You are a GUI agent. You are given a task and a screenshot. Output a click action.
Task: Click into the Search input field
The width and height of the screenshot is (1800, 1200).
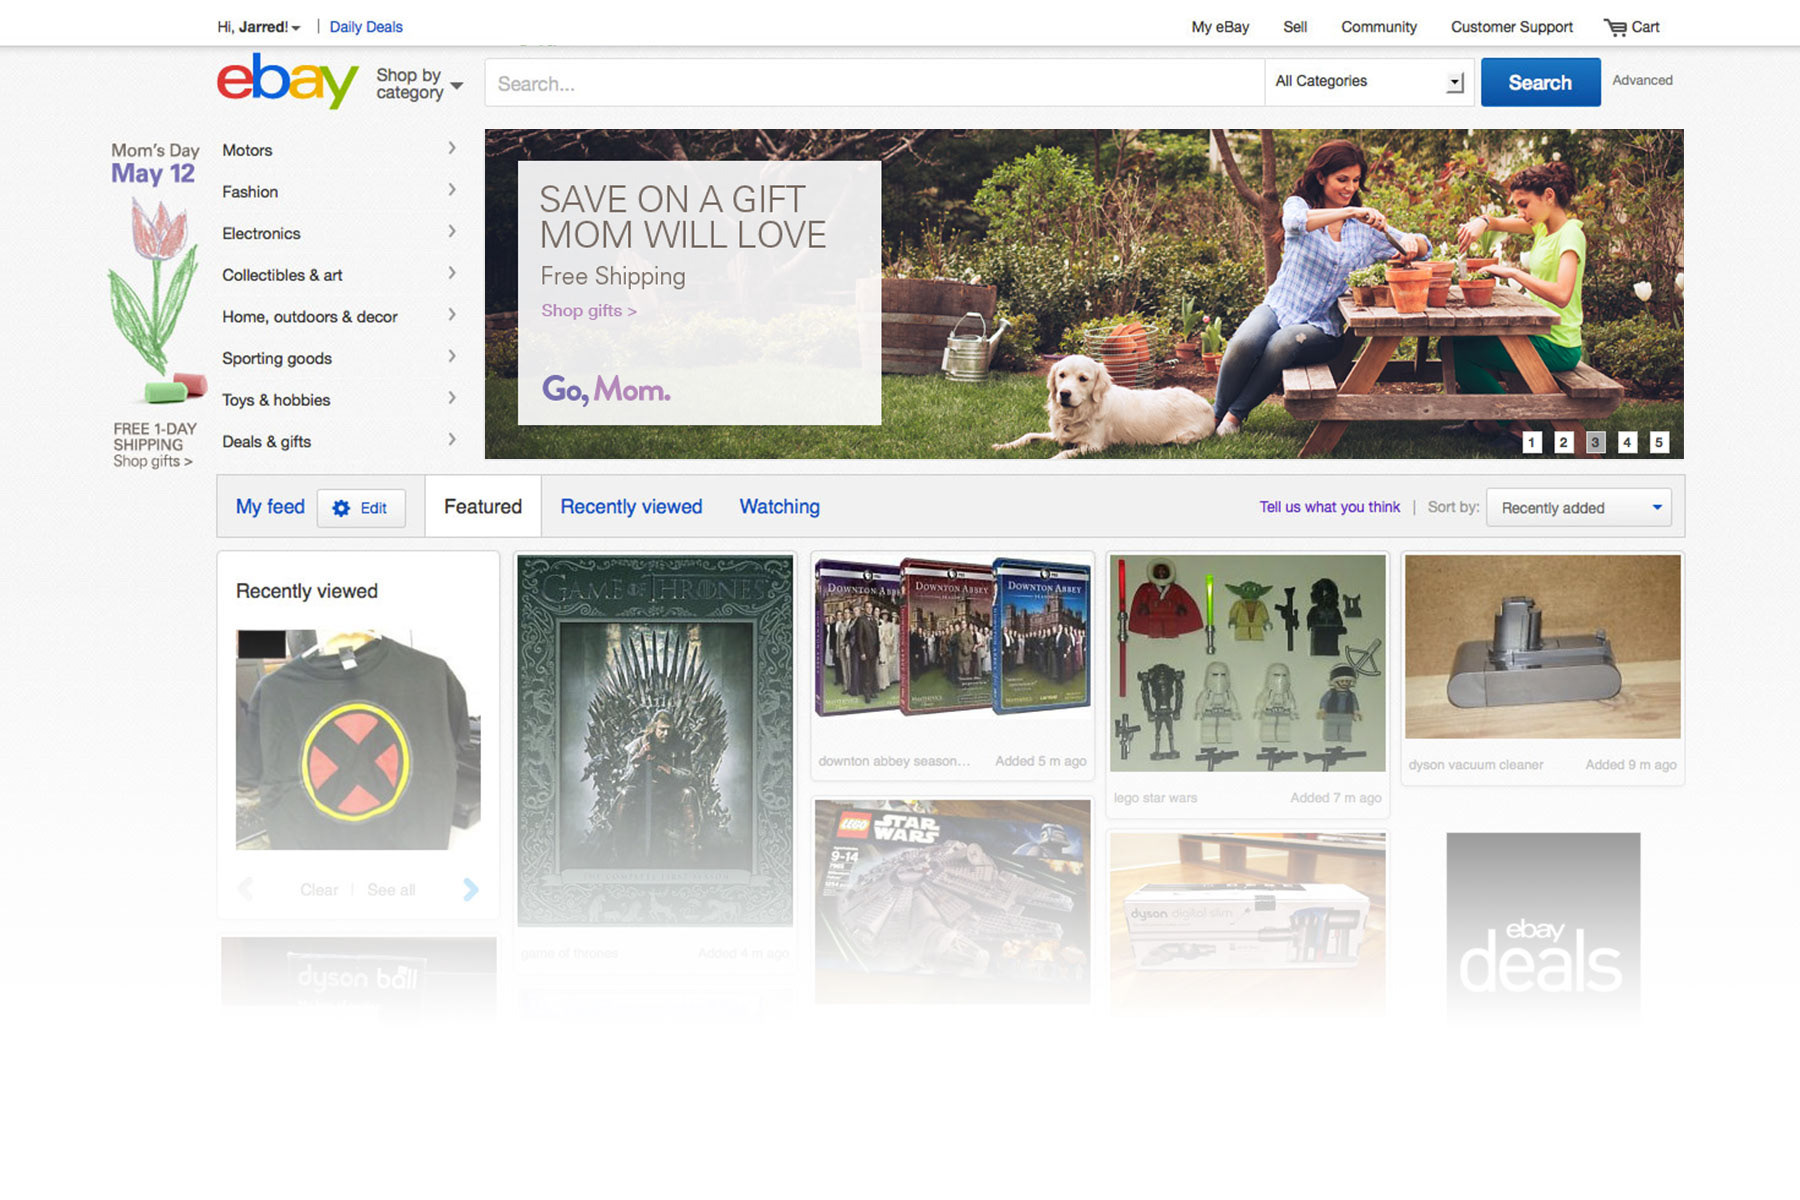tap(875, 83)
